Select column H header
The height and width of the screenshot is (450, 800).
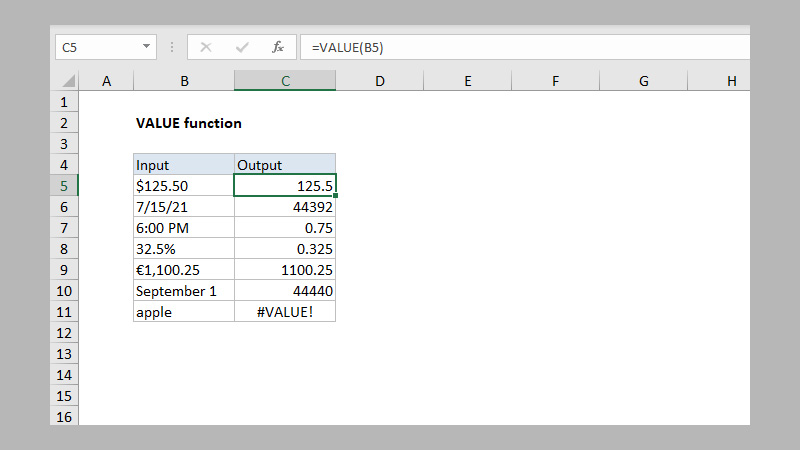pos(731,81)
